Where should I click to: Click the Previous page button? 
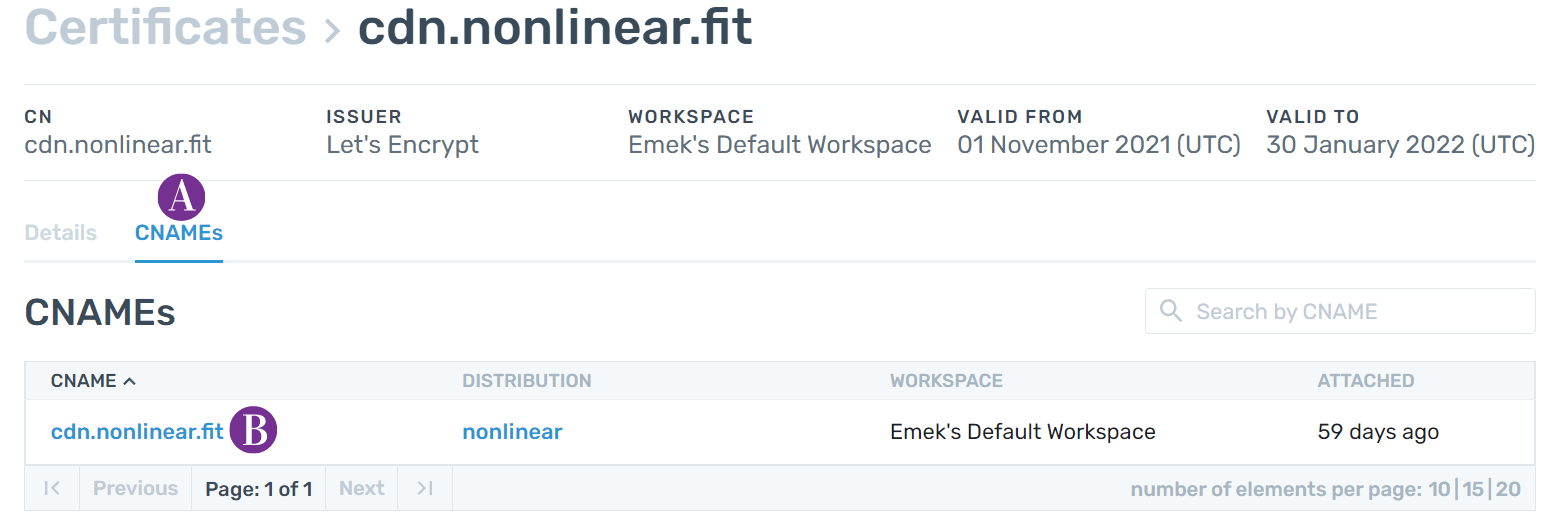pyautogui.click(x=135, y=488)
